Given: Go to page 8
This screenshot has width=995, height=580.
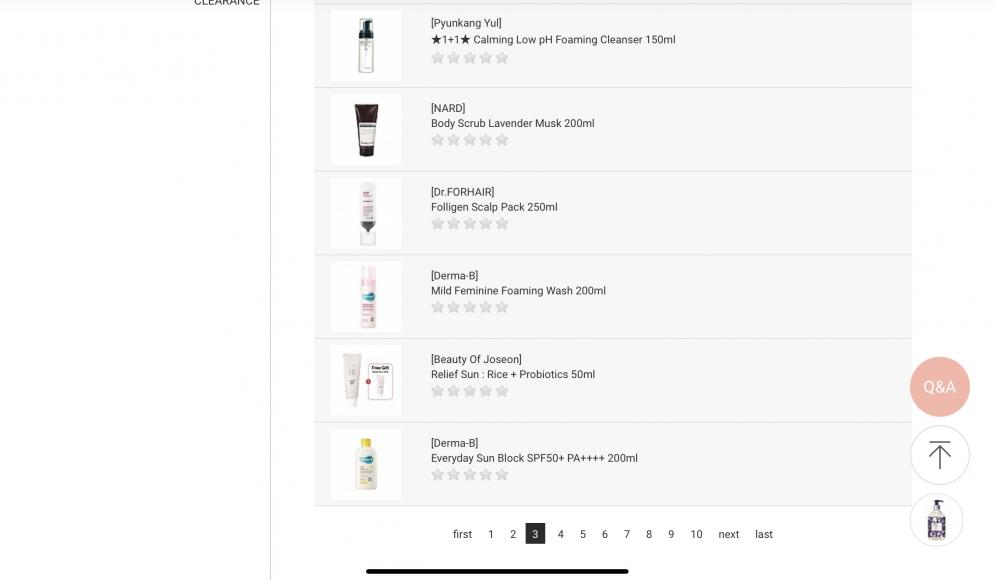Looking at the screenshot, I should pos(649,534).
